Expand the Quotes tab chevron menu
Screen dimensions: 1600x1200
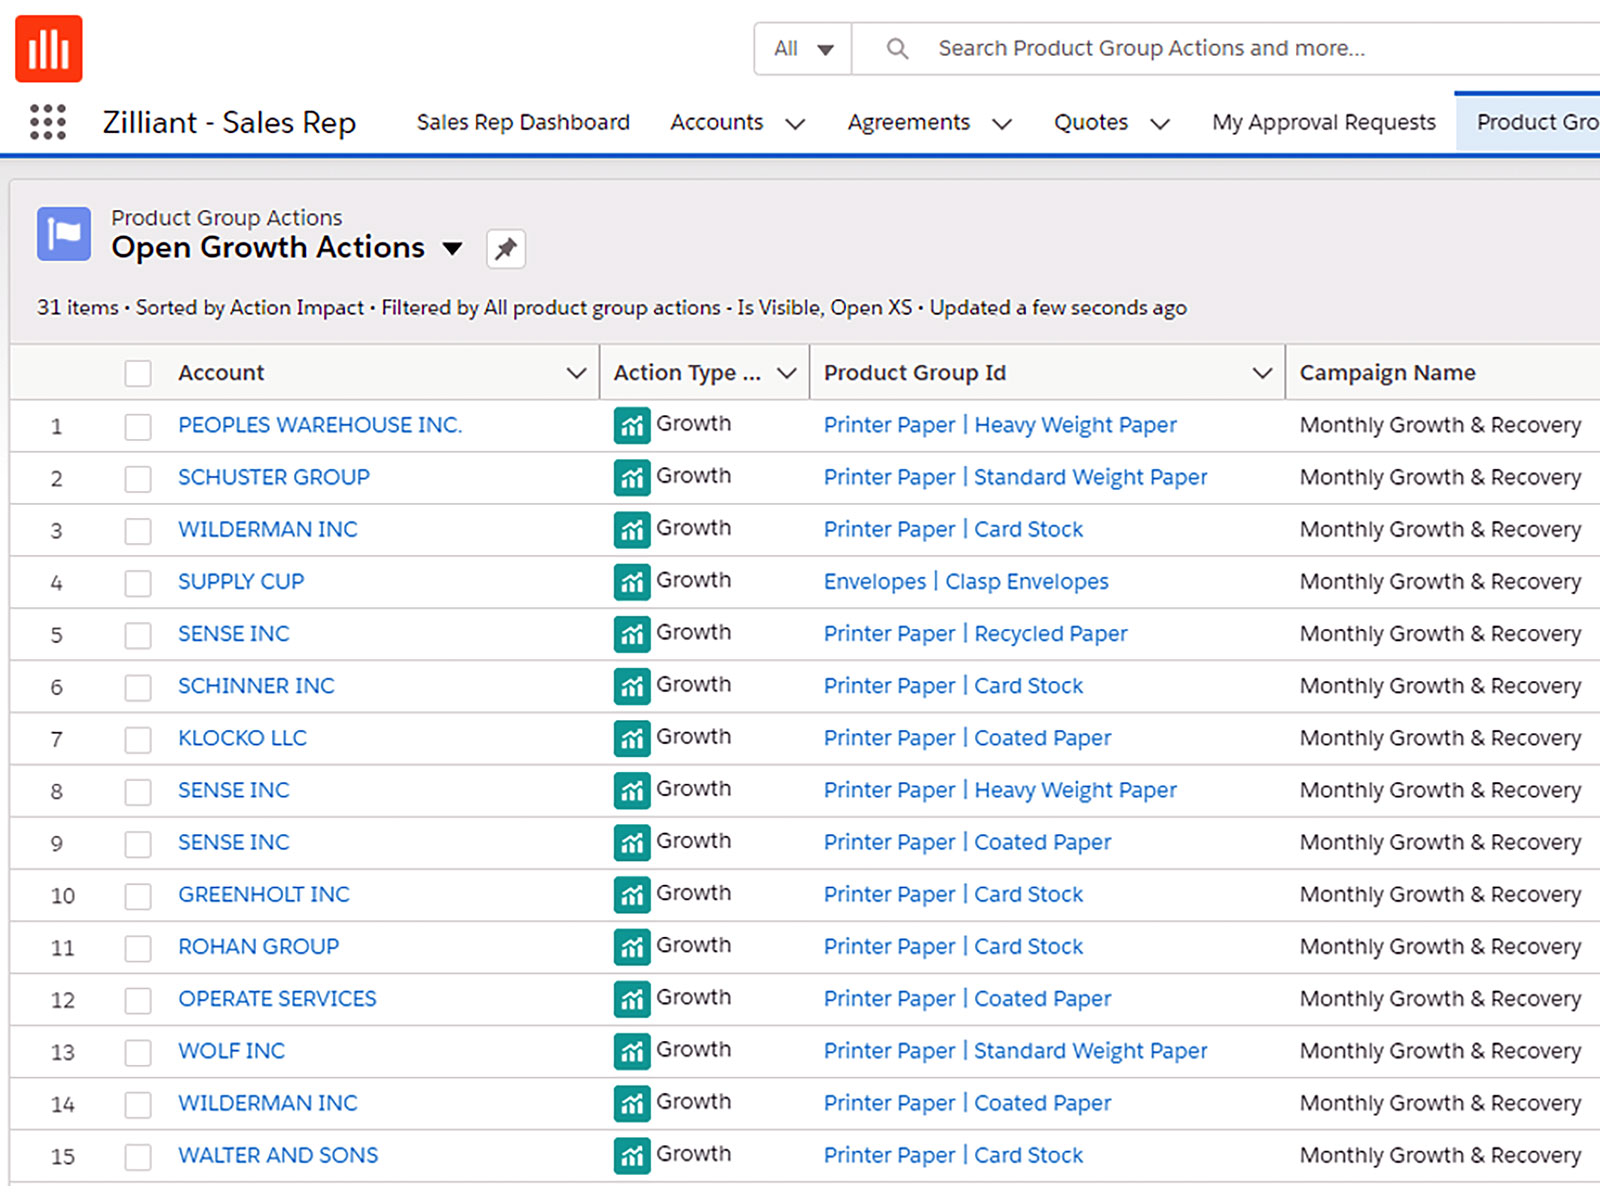point(1160,124)
